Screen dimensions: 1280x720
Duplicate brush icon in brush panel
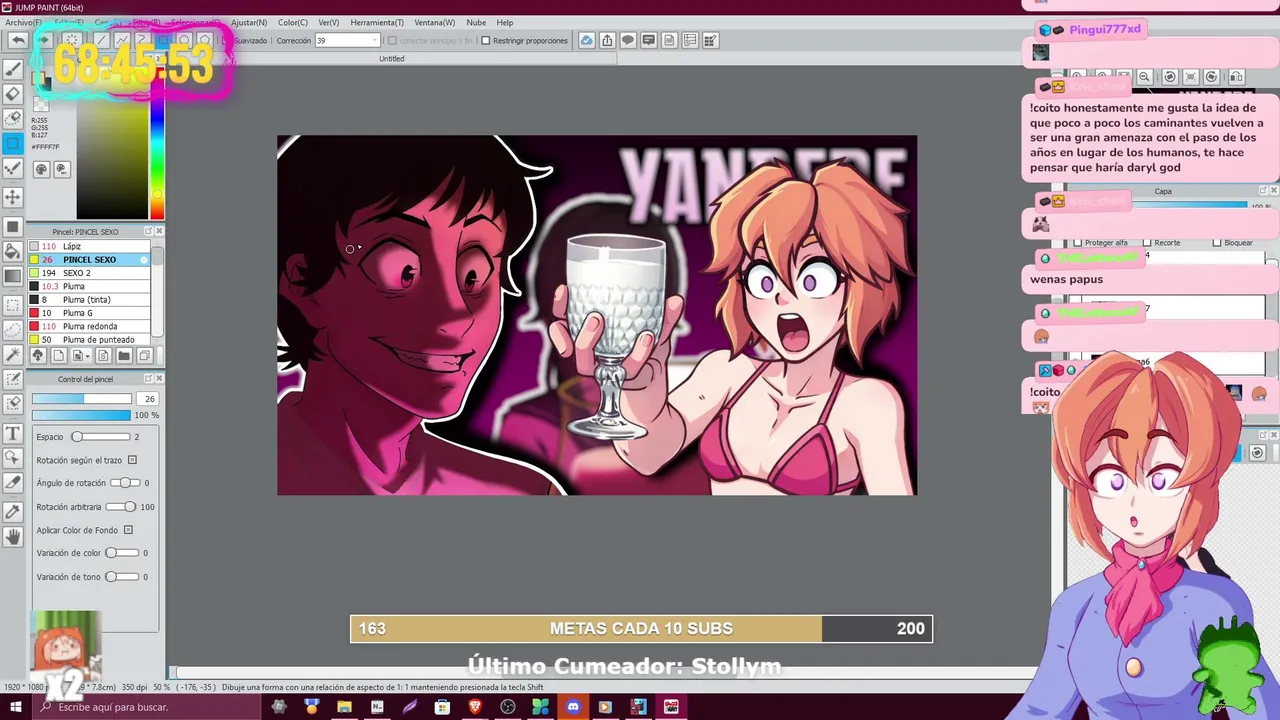[145, 356]
